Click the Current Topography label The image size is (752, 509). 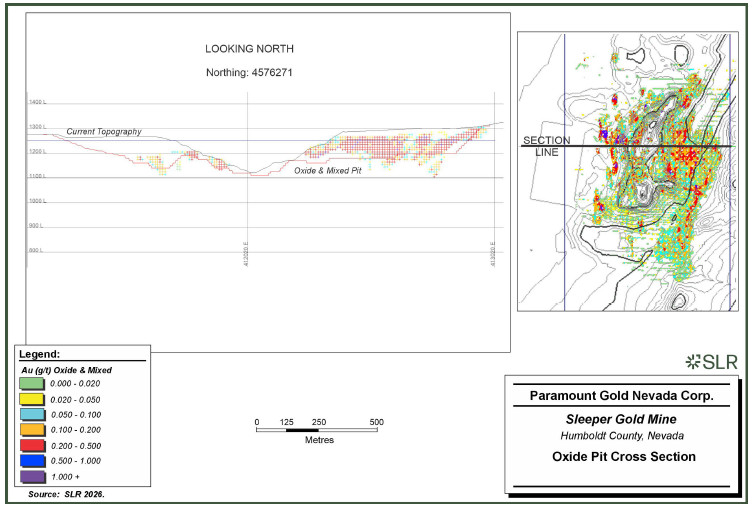pyautogui.click(x=104, y=131)
